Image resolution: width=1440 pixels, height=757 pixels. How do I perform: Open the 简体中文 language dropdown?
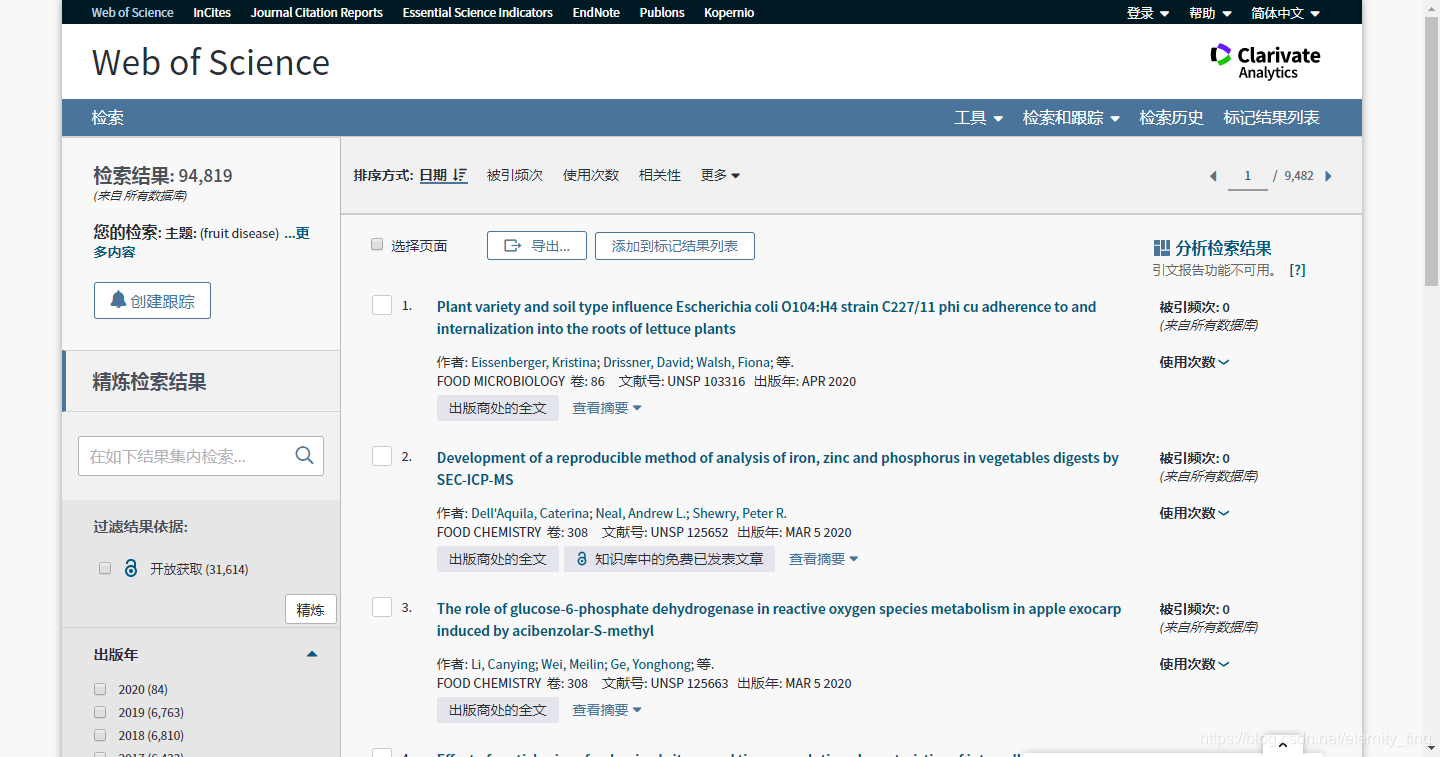coord(1285,13)
